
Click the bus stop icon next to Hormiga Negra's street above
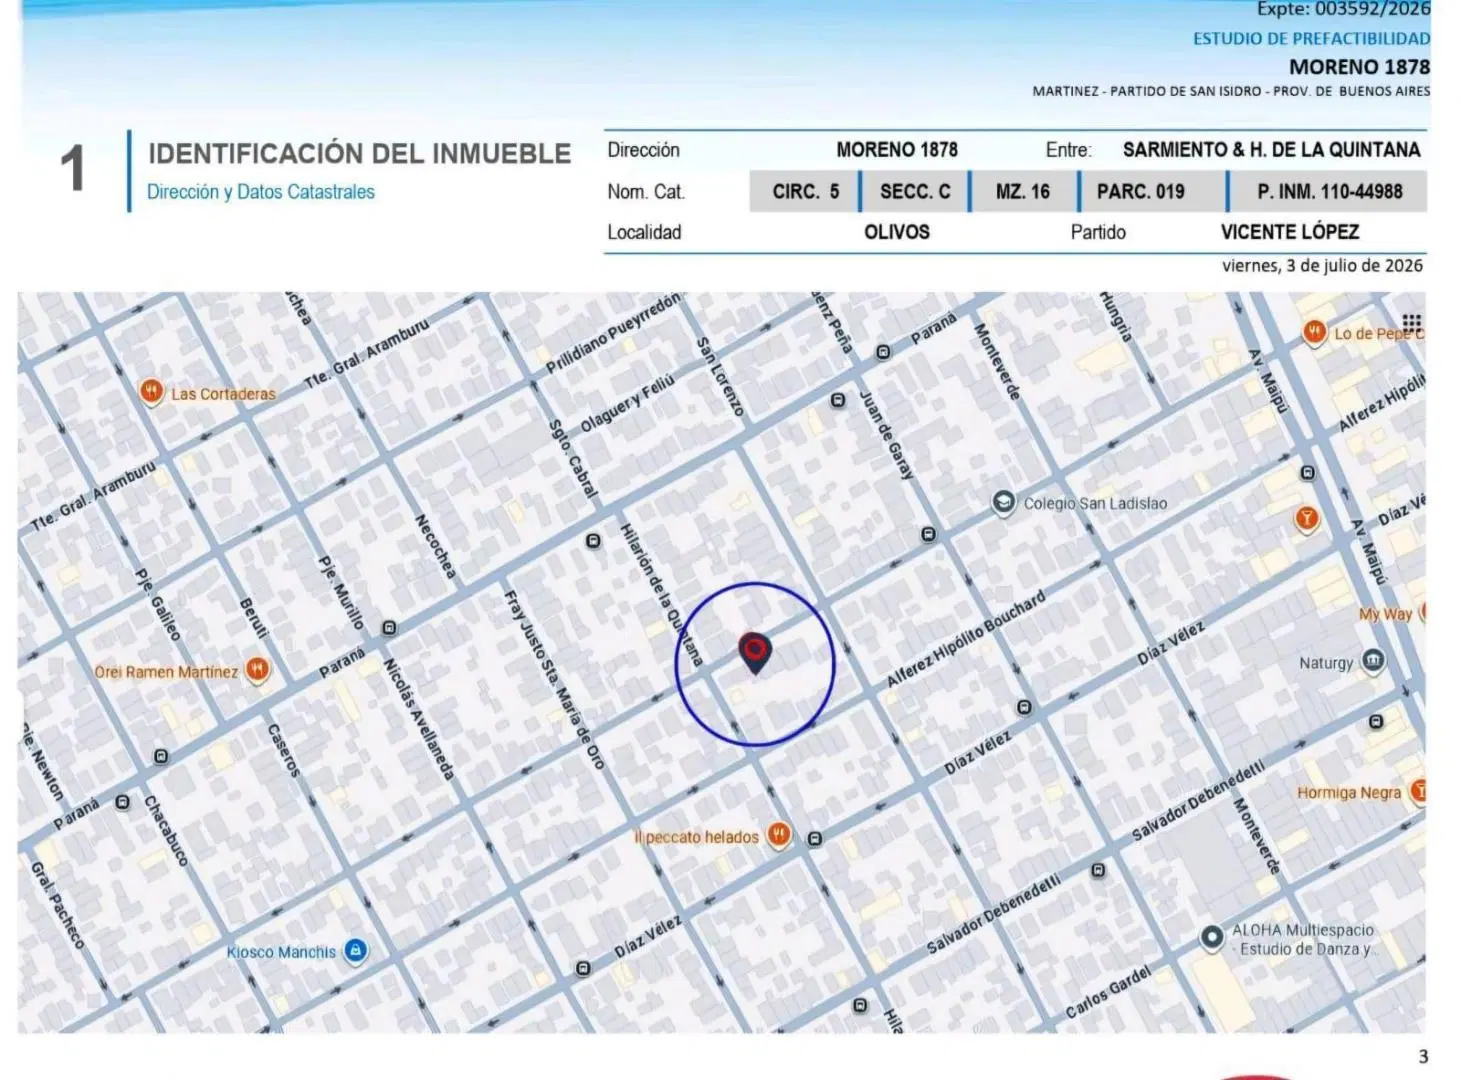click(1376, 721)
